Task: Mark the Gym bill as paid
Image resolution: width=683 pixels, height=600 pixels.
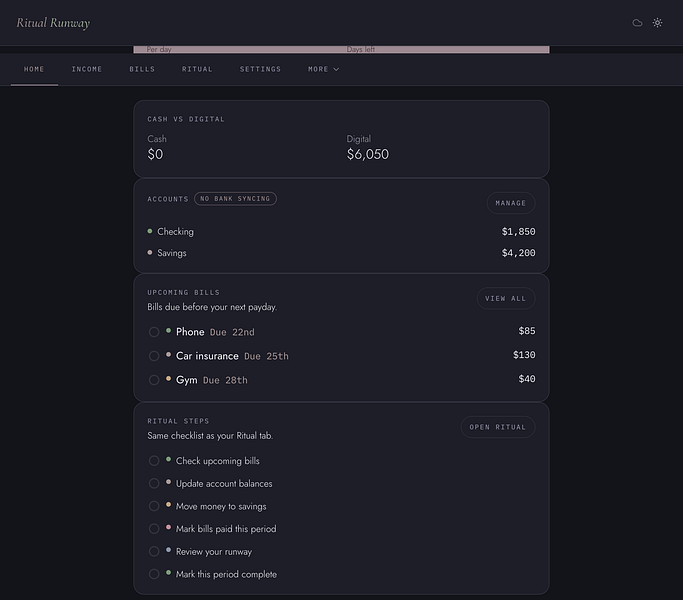Action: click(x=154, y=380)
